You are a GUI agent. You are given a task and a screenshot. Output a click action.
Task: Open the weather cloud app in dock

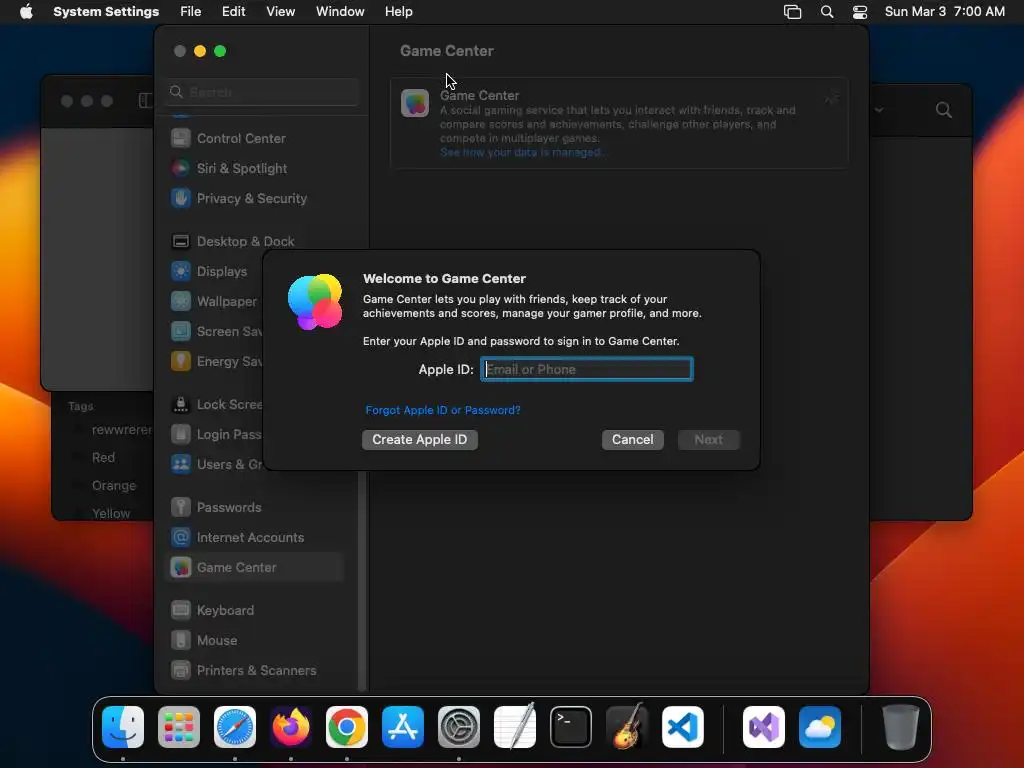pyautogui.click(x=820, y=727)
